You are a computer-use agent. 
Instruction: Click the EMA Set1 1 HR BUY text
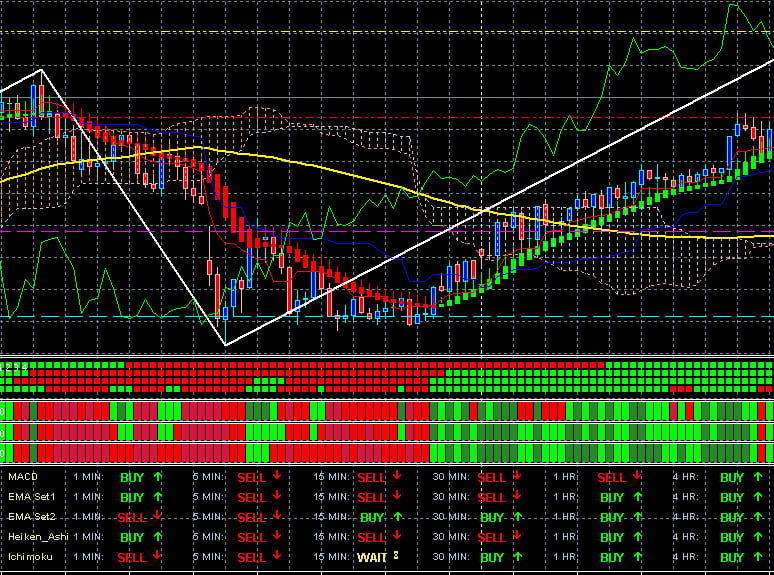click(x=612, y=497)
